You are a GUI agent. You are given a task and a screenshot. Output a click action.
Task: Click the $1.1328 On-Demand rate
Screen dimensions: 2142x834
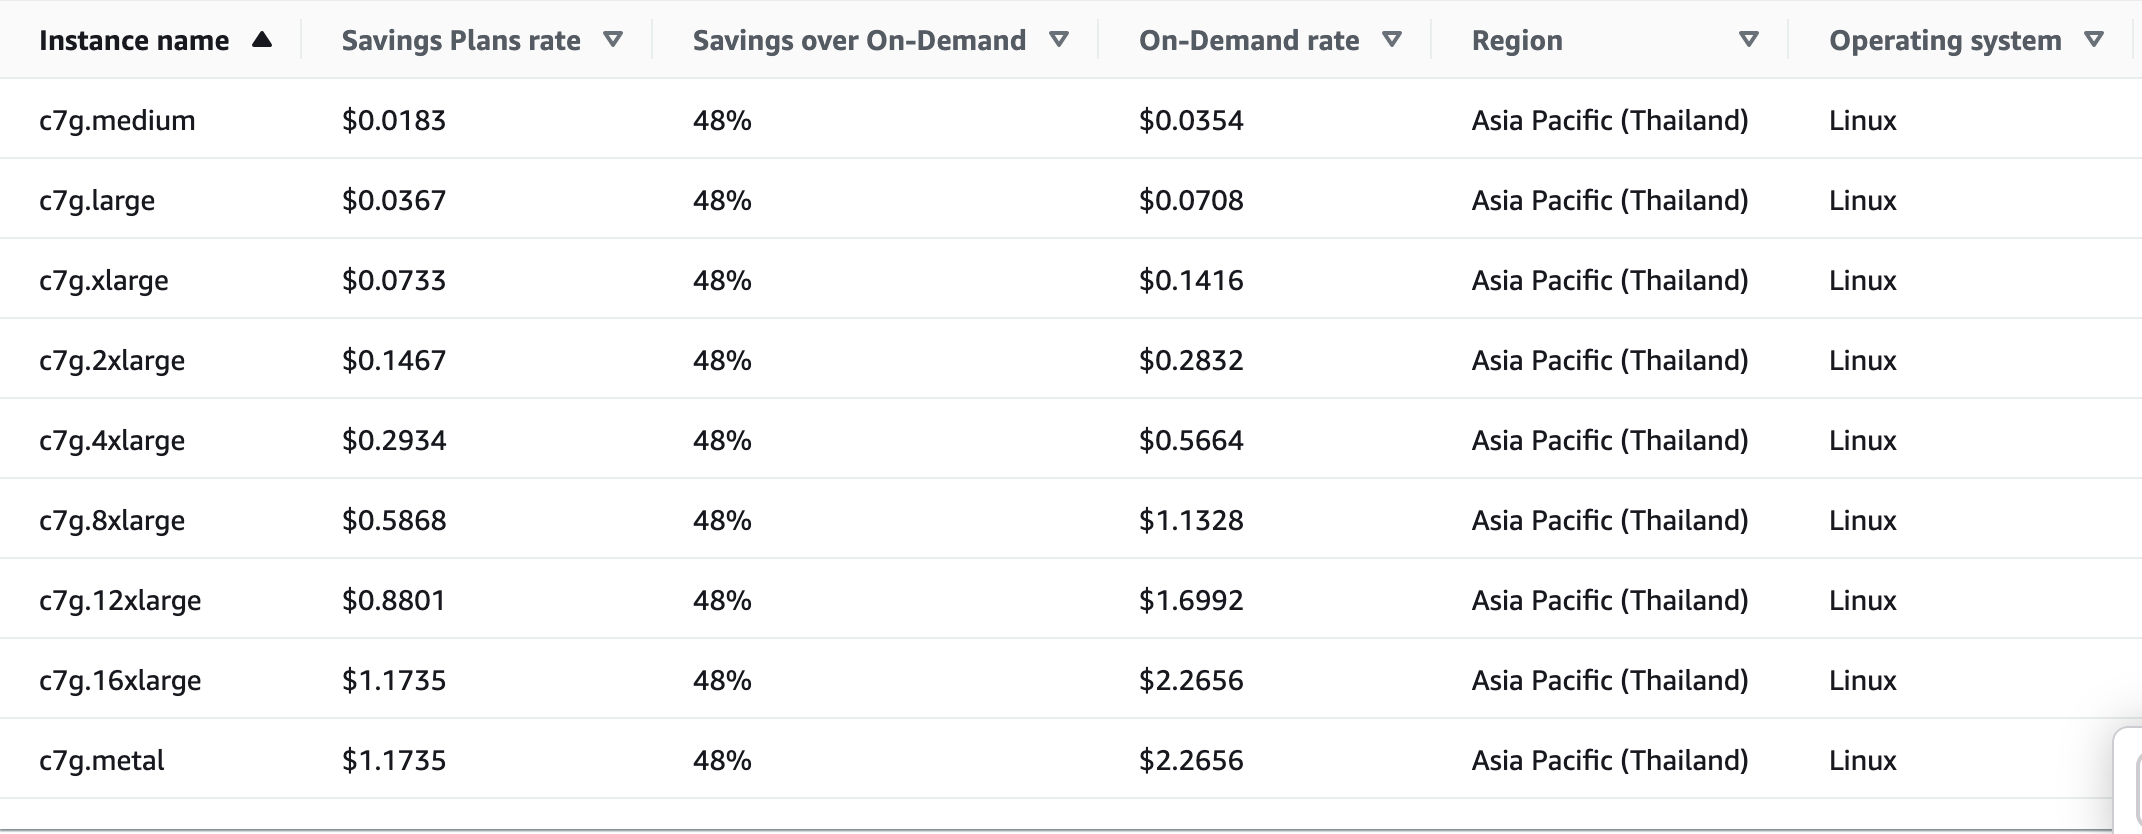pyautogui.click(x=1191, y=520)
